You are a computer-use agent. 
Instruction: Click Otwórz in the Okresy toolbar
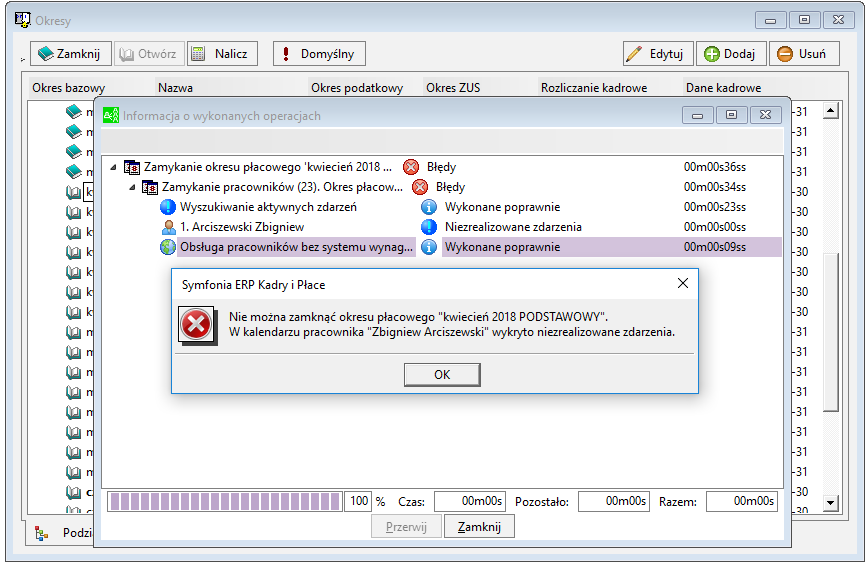tap(149, 54)
